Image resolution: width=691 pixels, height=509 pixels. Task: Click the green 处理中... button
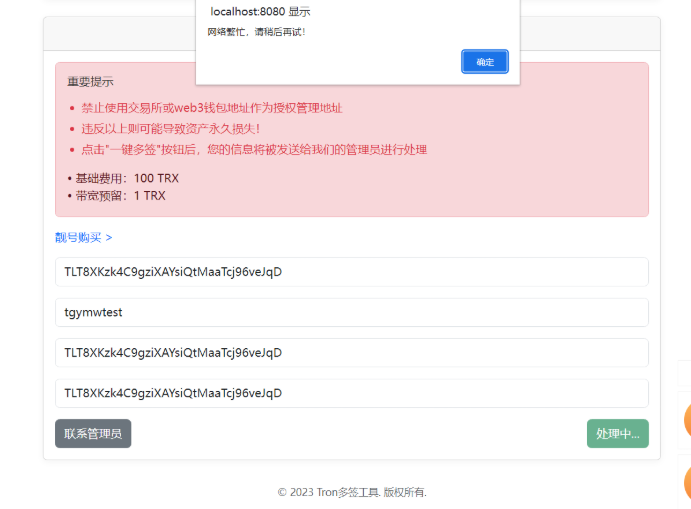click(x=617, y=433)
